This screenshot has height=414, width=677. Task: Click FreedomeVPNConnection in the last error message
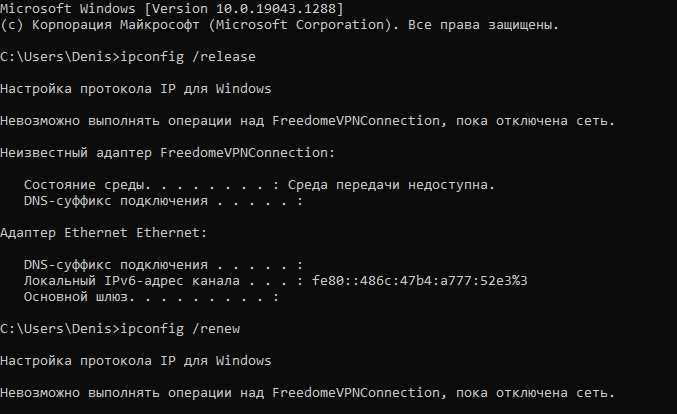[x=356, y=392]
